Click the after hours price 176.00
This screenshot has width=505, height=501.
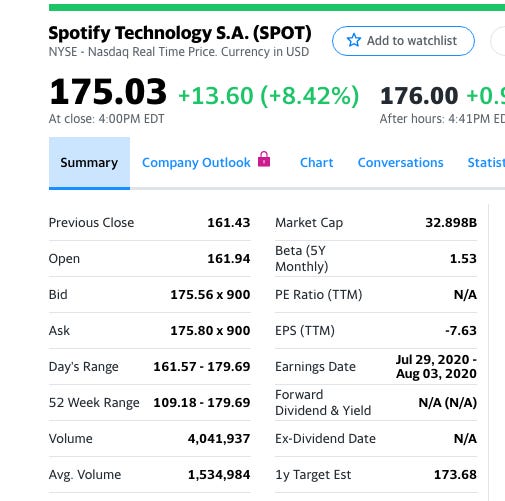(419, 96)
